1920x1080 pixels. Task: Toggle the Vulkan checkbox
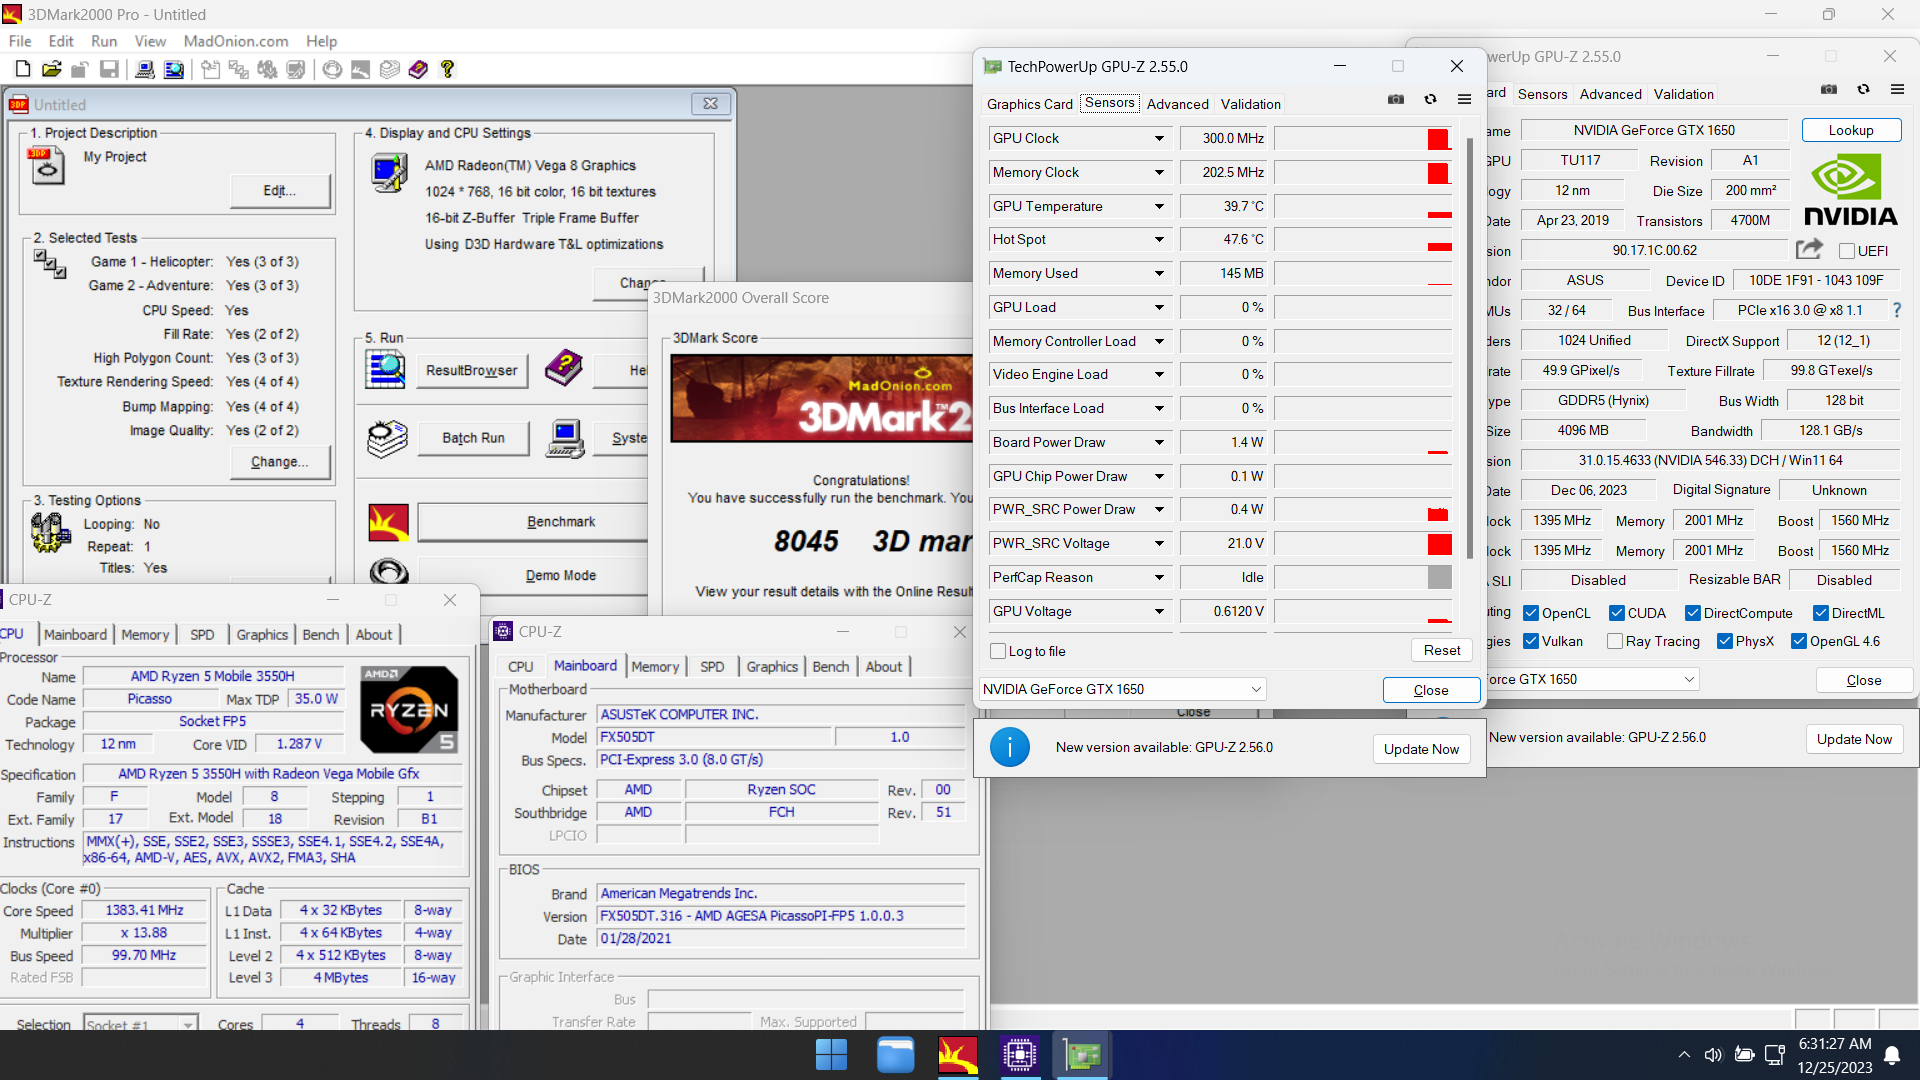pyautogui.click(x=1531, y=641)
